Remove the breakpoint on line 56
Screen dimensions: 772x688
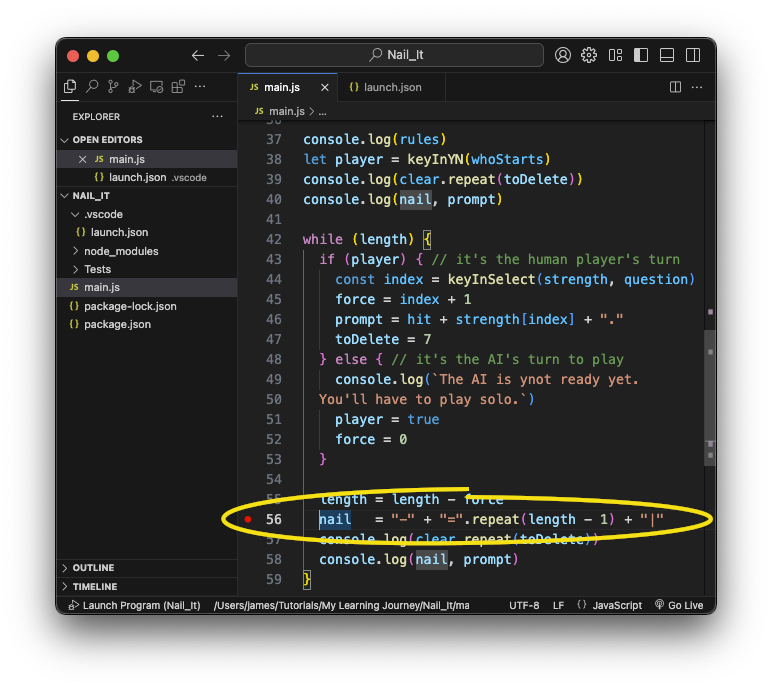(x=248, y=519)
